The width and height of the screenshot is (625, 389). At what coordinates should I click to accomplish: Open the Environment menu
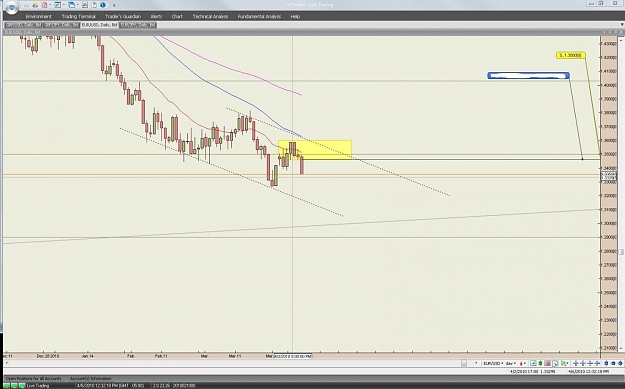39,16
